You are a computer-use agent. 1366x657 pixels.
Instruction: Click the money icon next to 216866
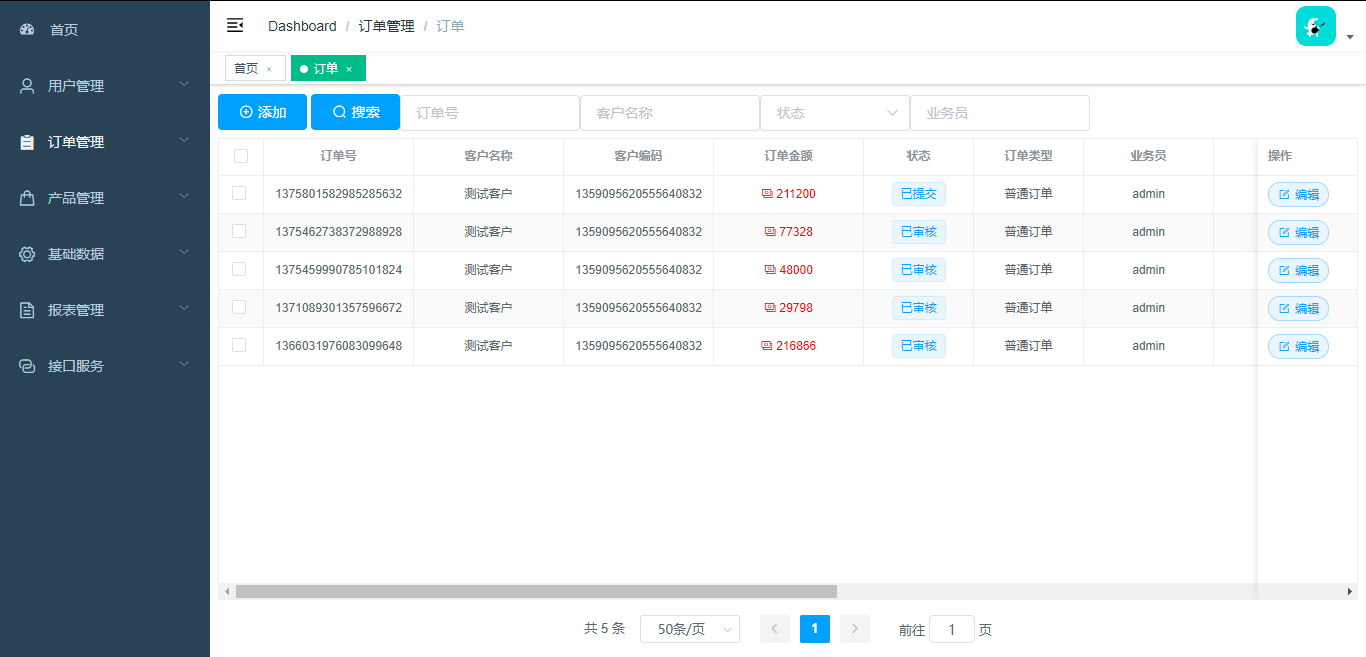(x=767, y=346)
